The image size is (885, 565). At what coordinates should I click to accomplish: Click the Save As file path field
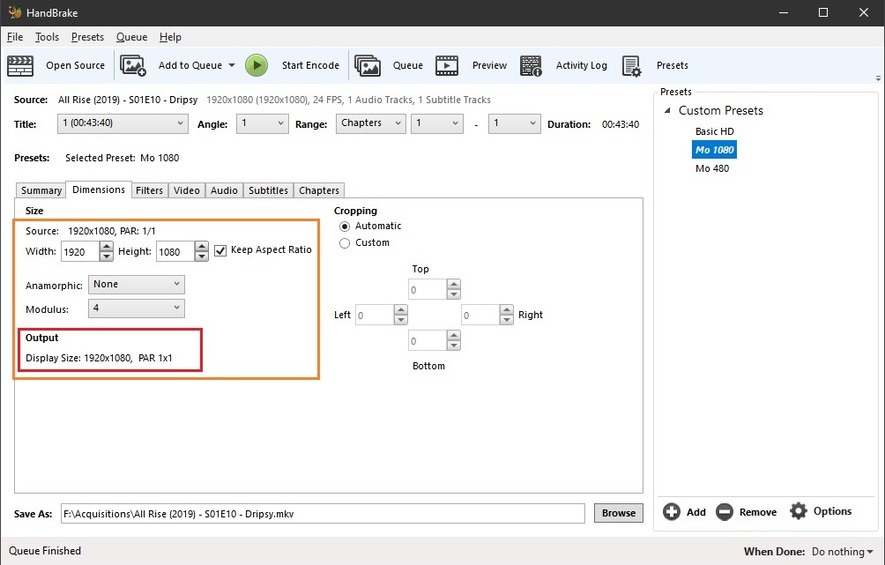click(322, 514)
